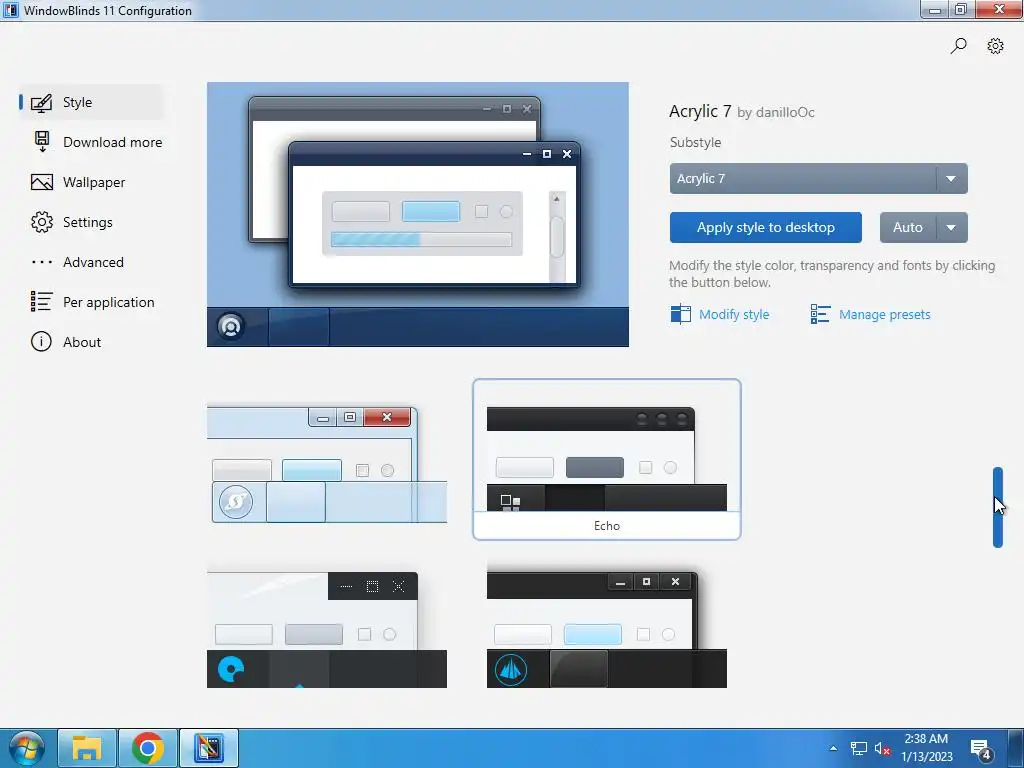1024x768 pixels.
Task: Click the Download more sidebar icon
Action: click(42, 142)
